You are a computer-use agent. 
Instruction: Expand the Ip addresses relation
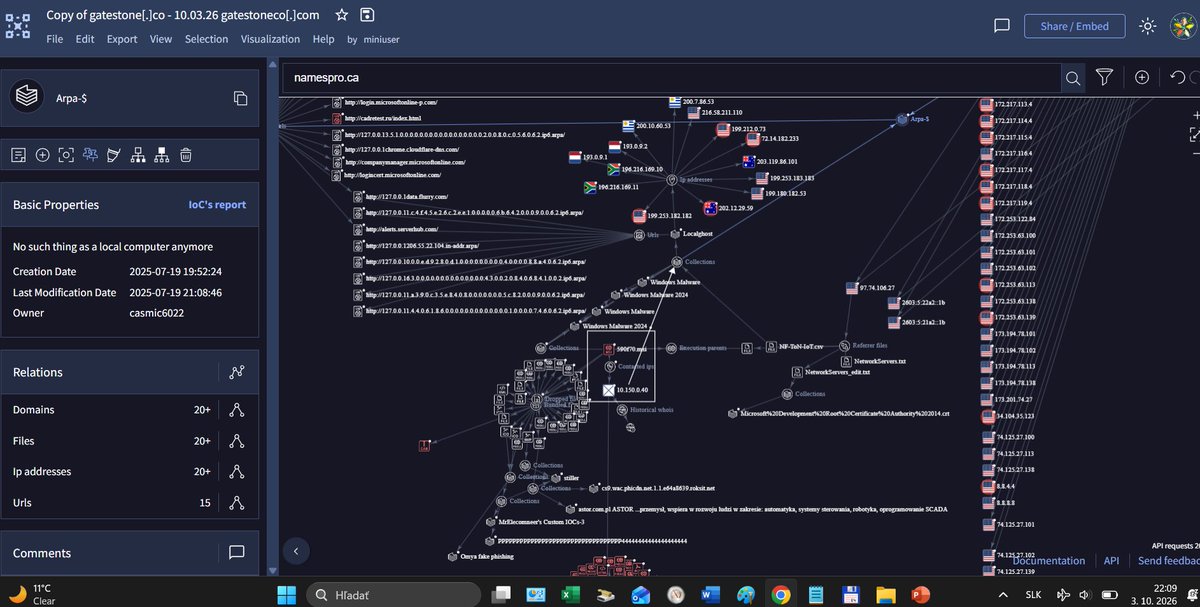tap(237, 472)
